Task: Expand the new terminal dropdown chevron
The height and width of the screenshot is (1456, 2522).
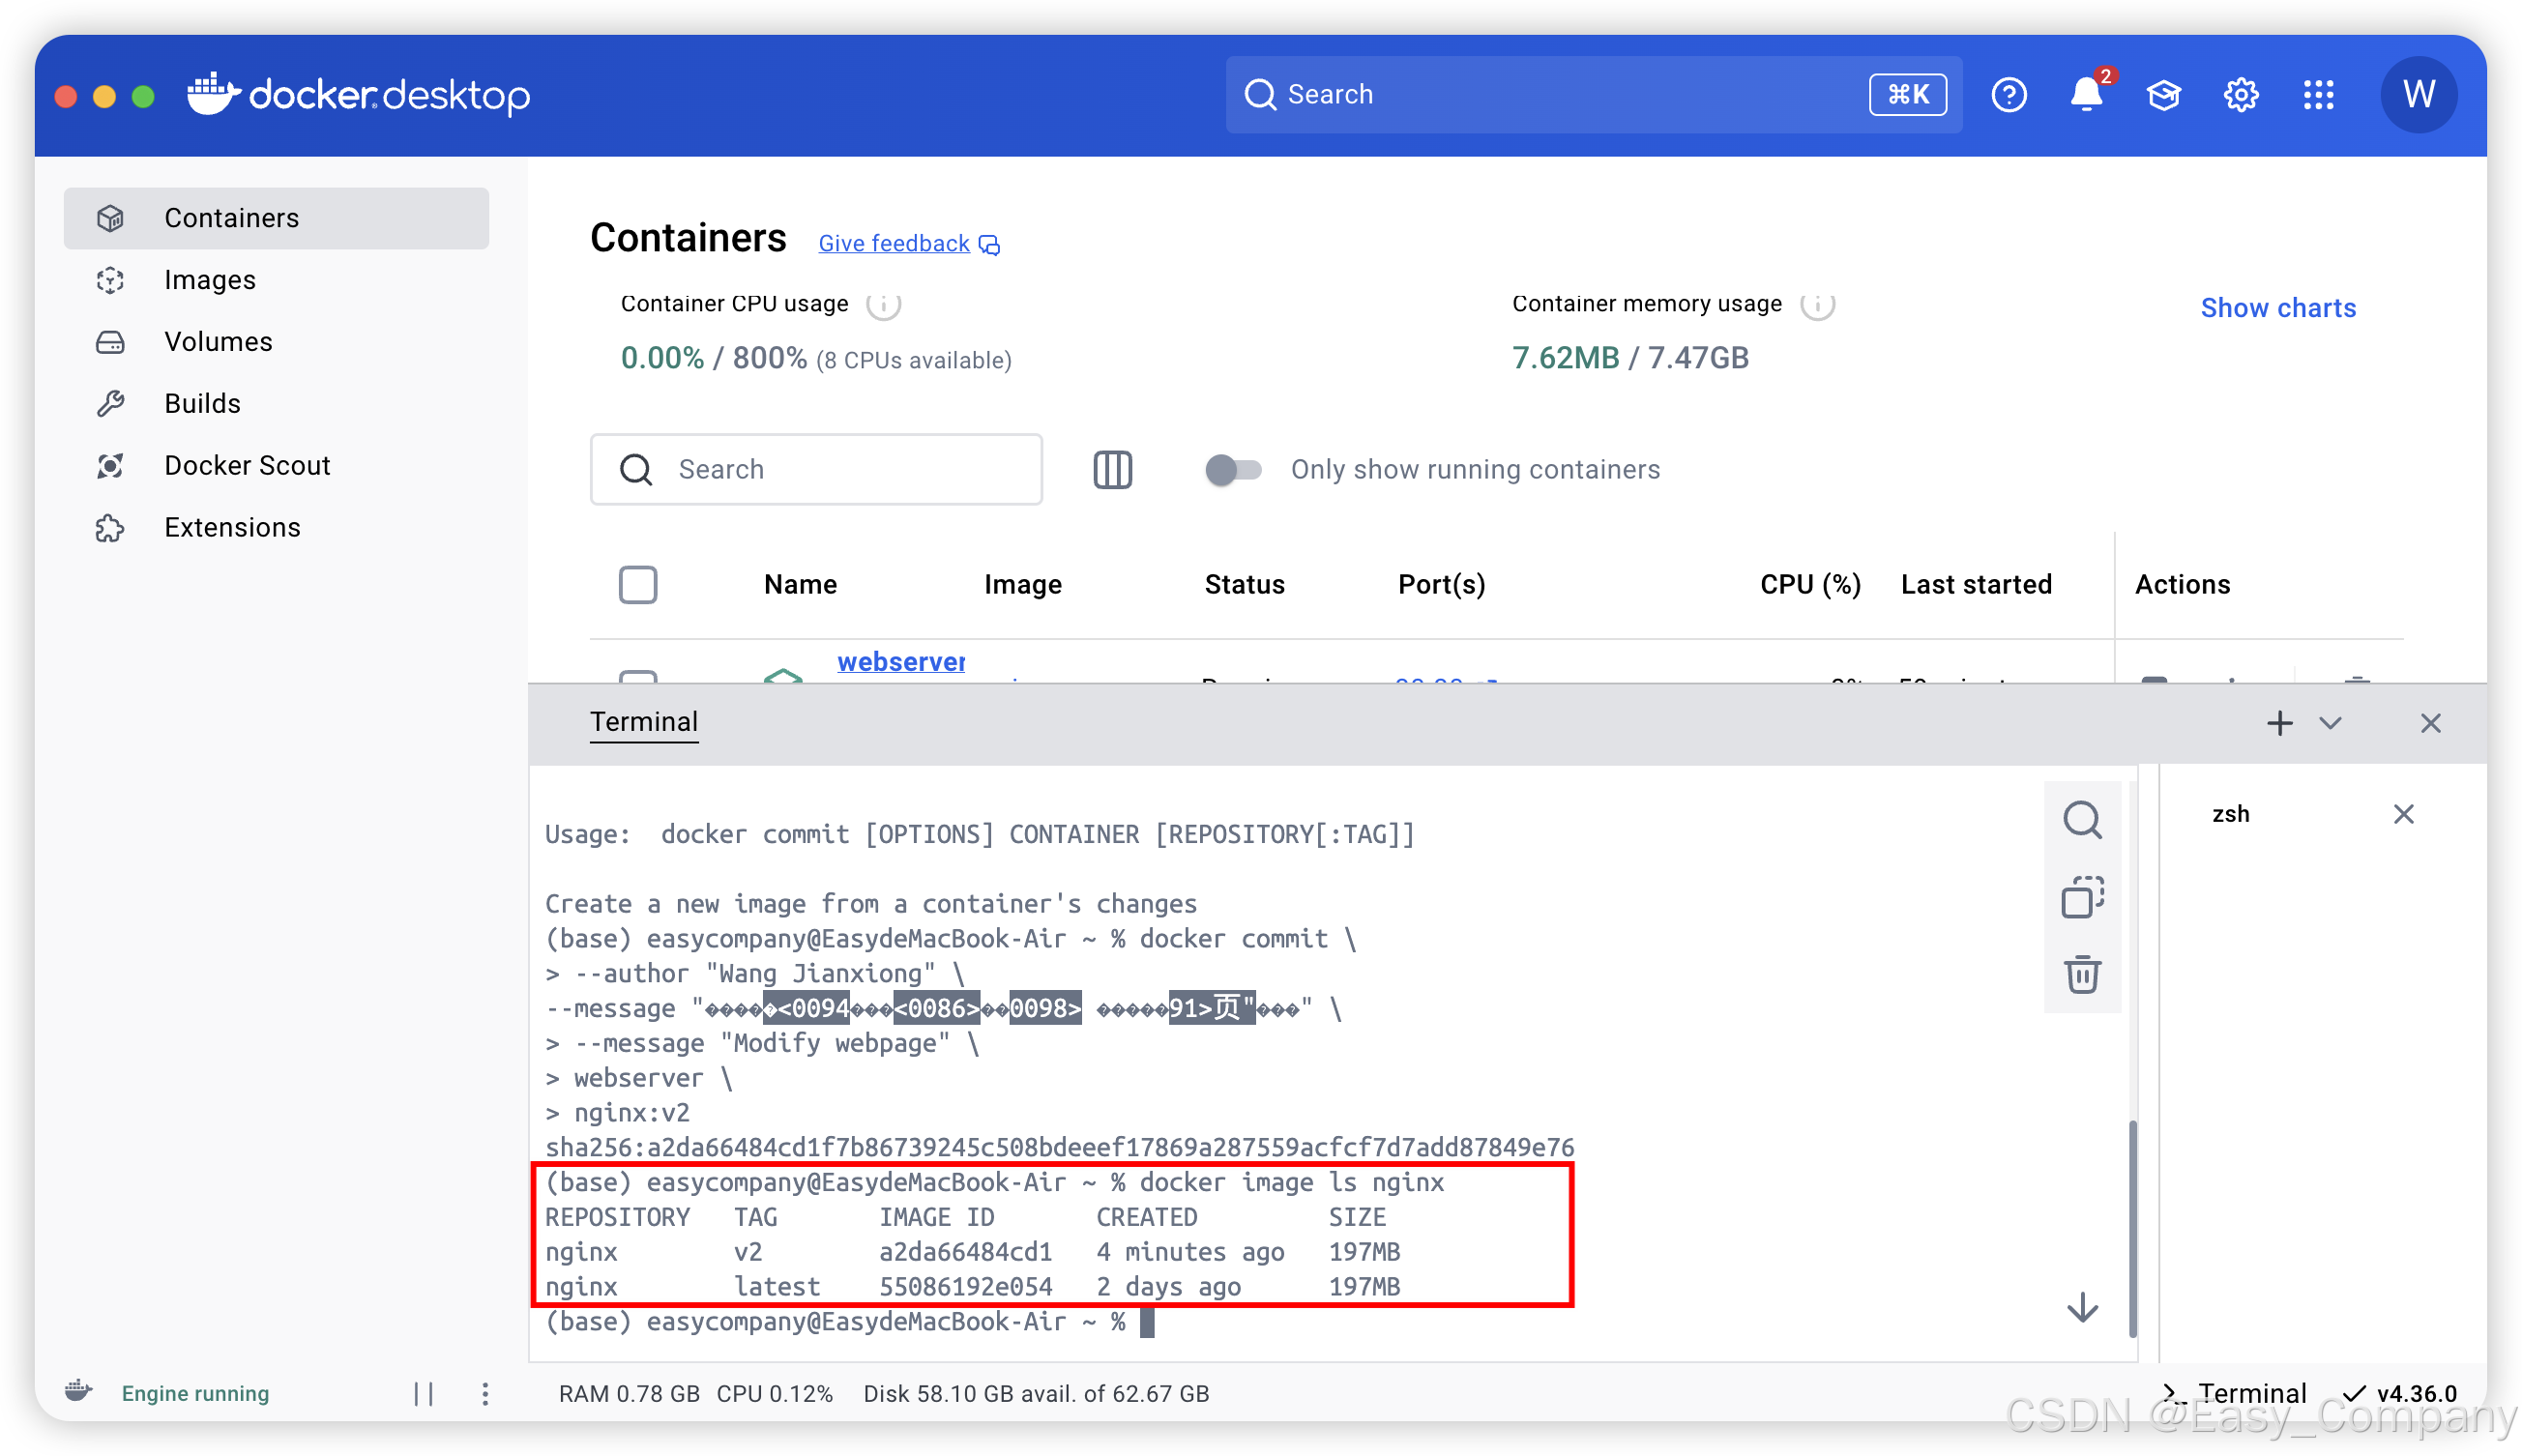Action: pyautogui.click(x=2330, y=723)
